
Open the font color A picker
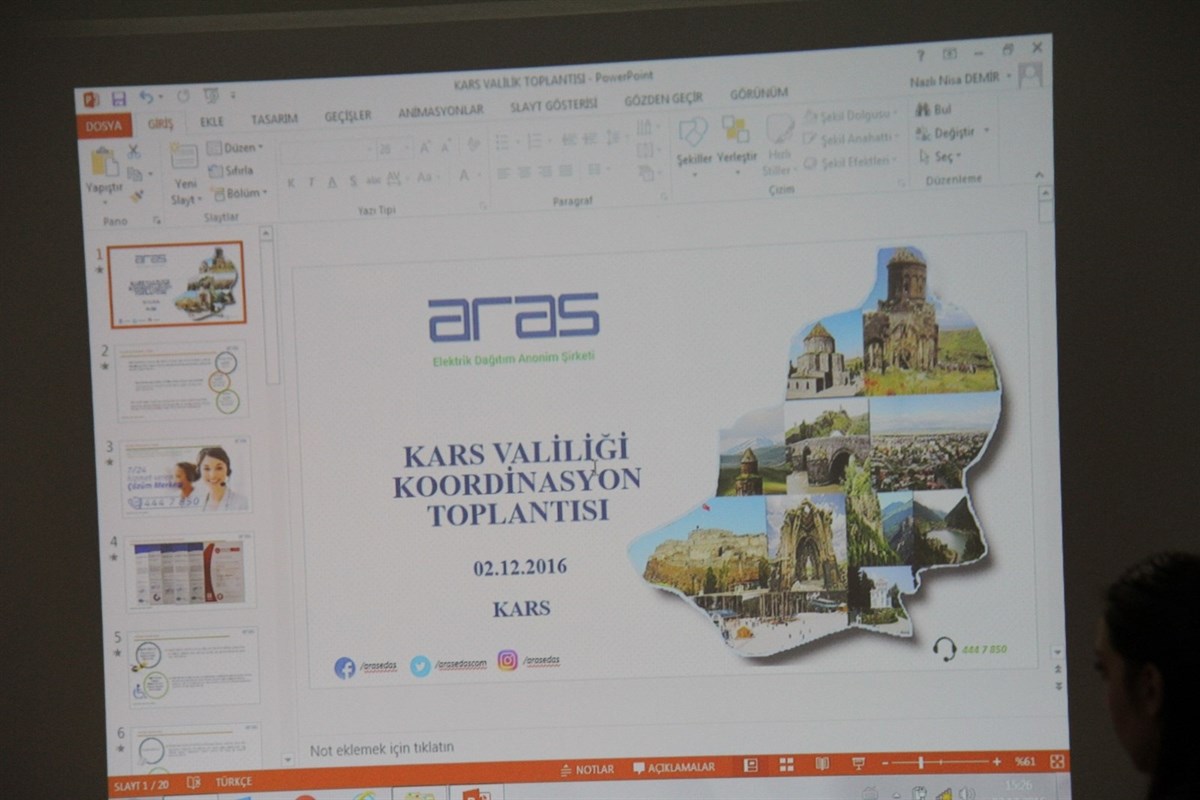(465, 176)
